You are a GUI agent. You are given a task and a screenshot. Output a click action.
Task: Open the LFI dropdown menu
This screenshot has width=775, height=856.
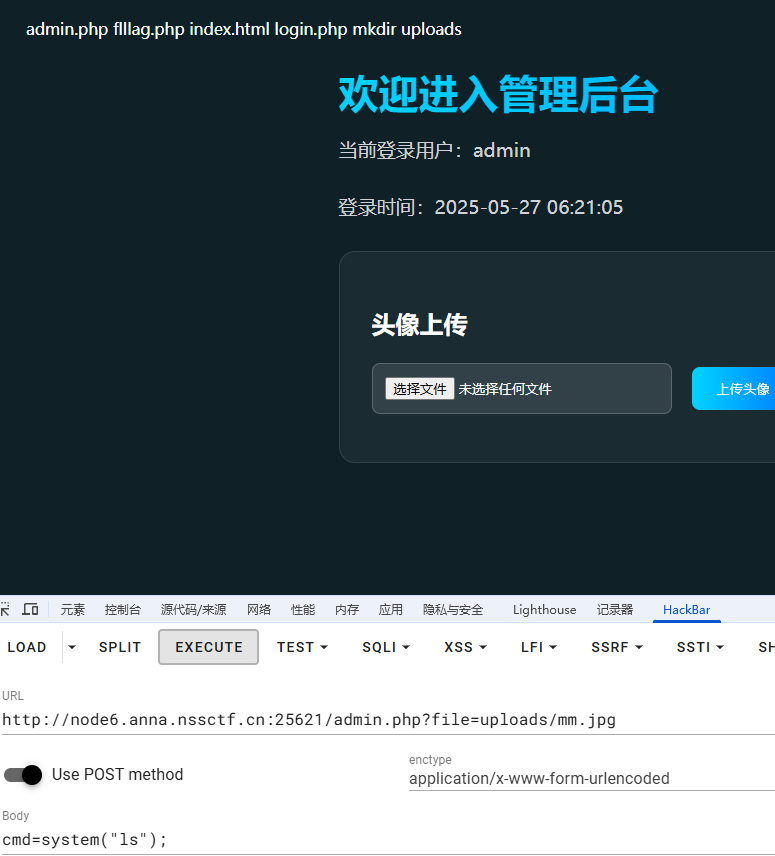pos(539,647)
